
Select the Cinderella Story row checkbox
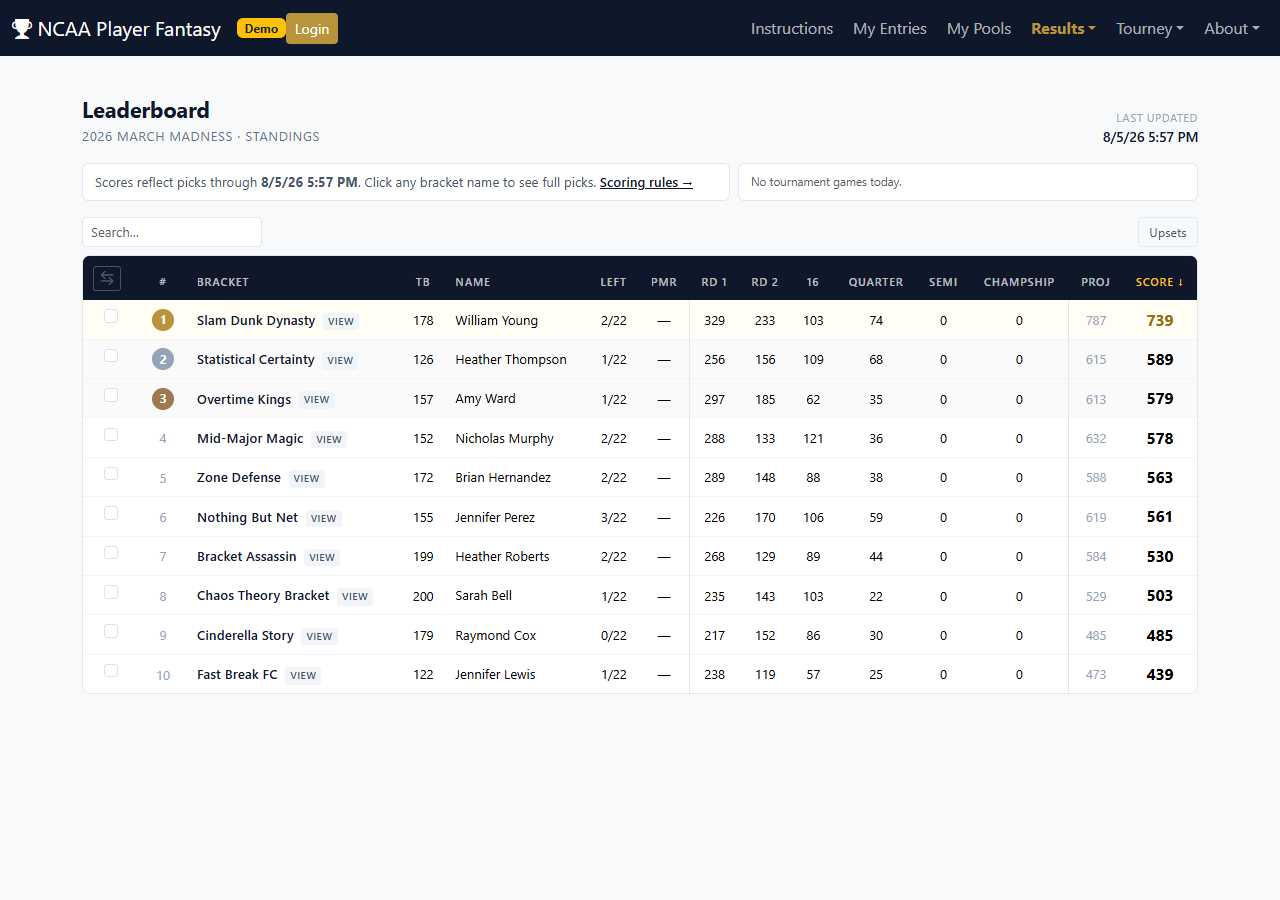point(111,631)
